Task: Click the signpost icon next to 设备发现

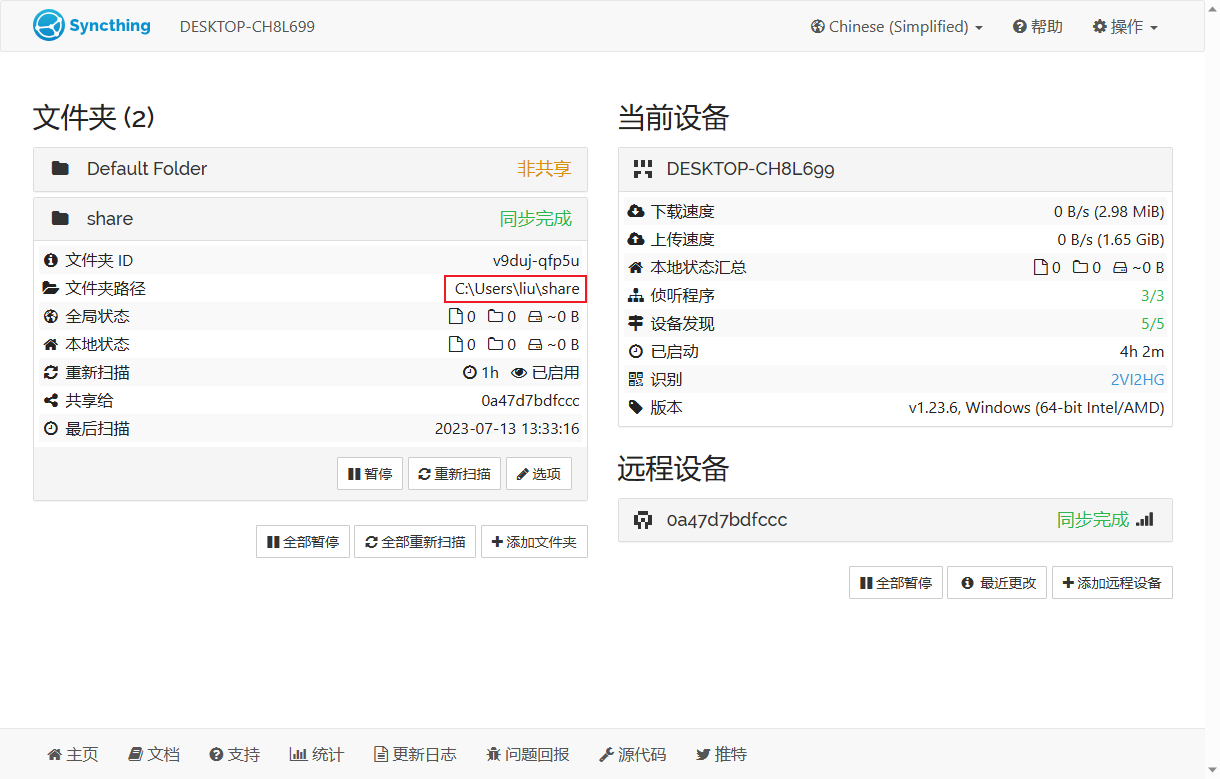Action: [x=636, y=324]
